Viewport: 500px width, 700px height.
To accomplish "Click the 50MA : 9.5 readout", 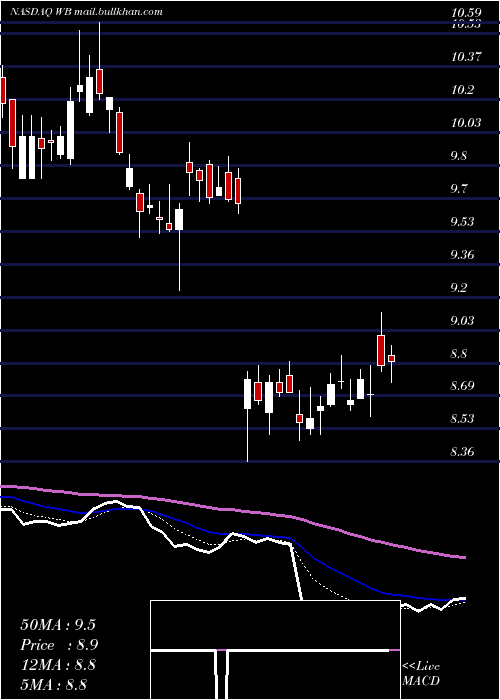I will [x=58, y=625].
